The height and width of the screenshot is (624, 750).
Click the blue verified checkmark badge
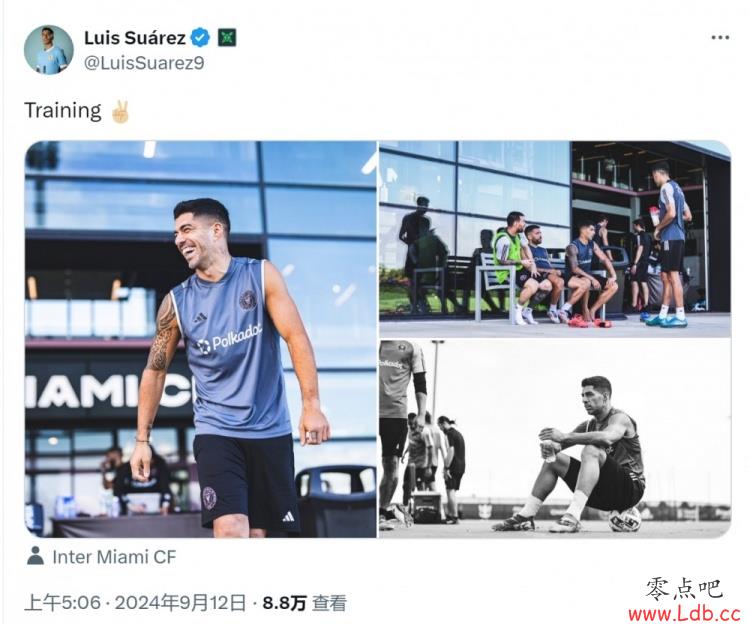click(x=200, y=37)
